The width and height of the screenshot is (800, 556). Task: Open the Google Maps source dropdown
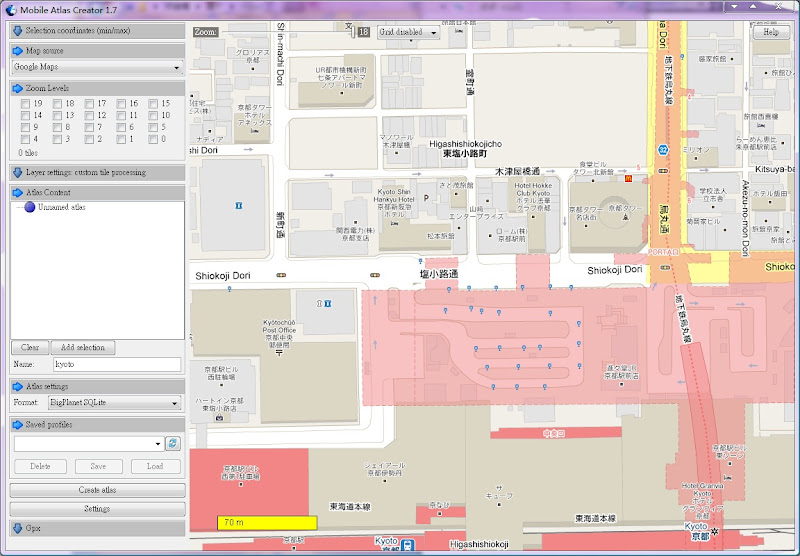point(97,67)
